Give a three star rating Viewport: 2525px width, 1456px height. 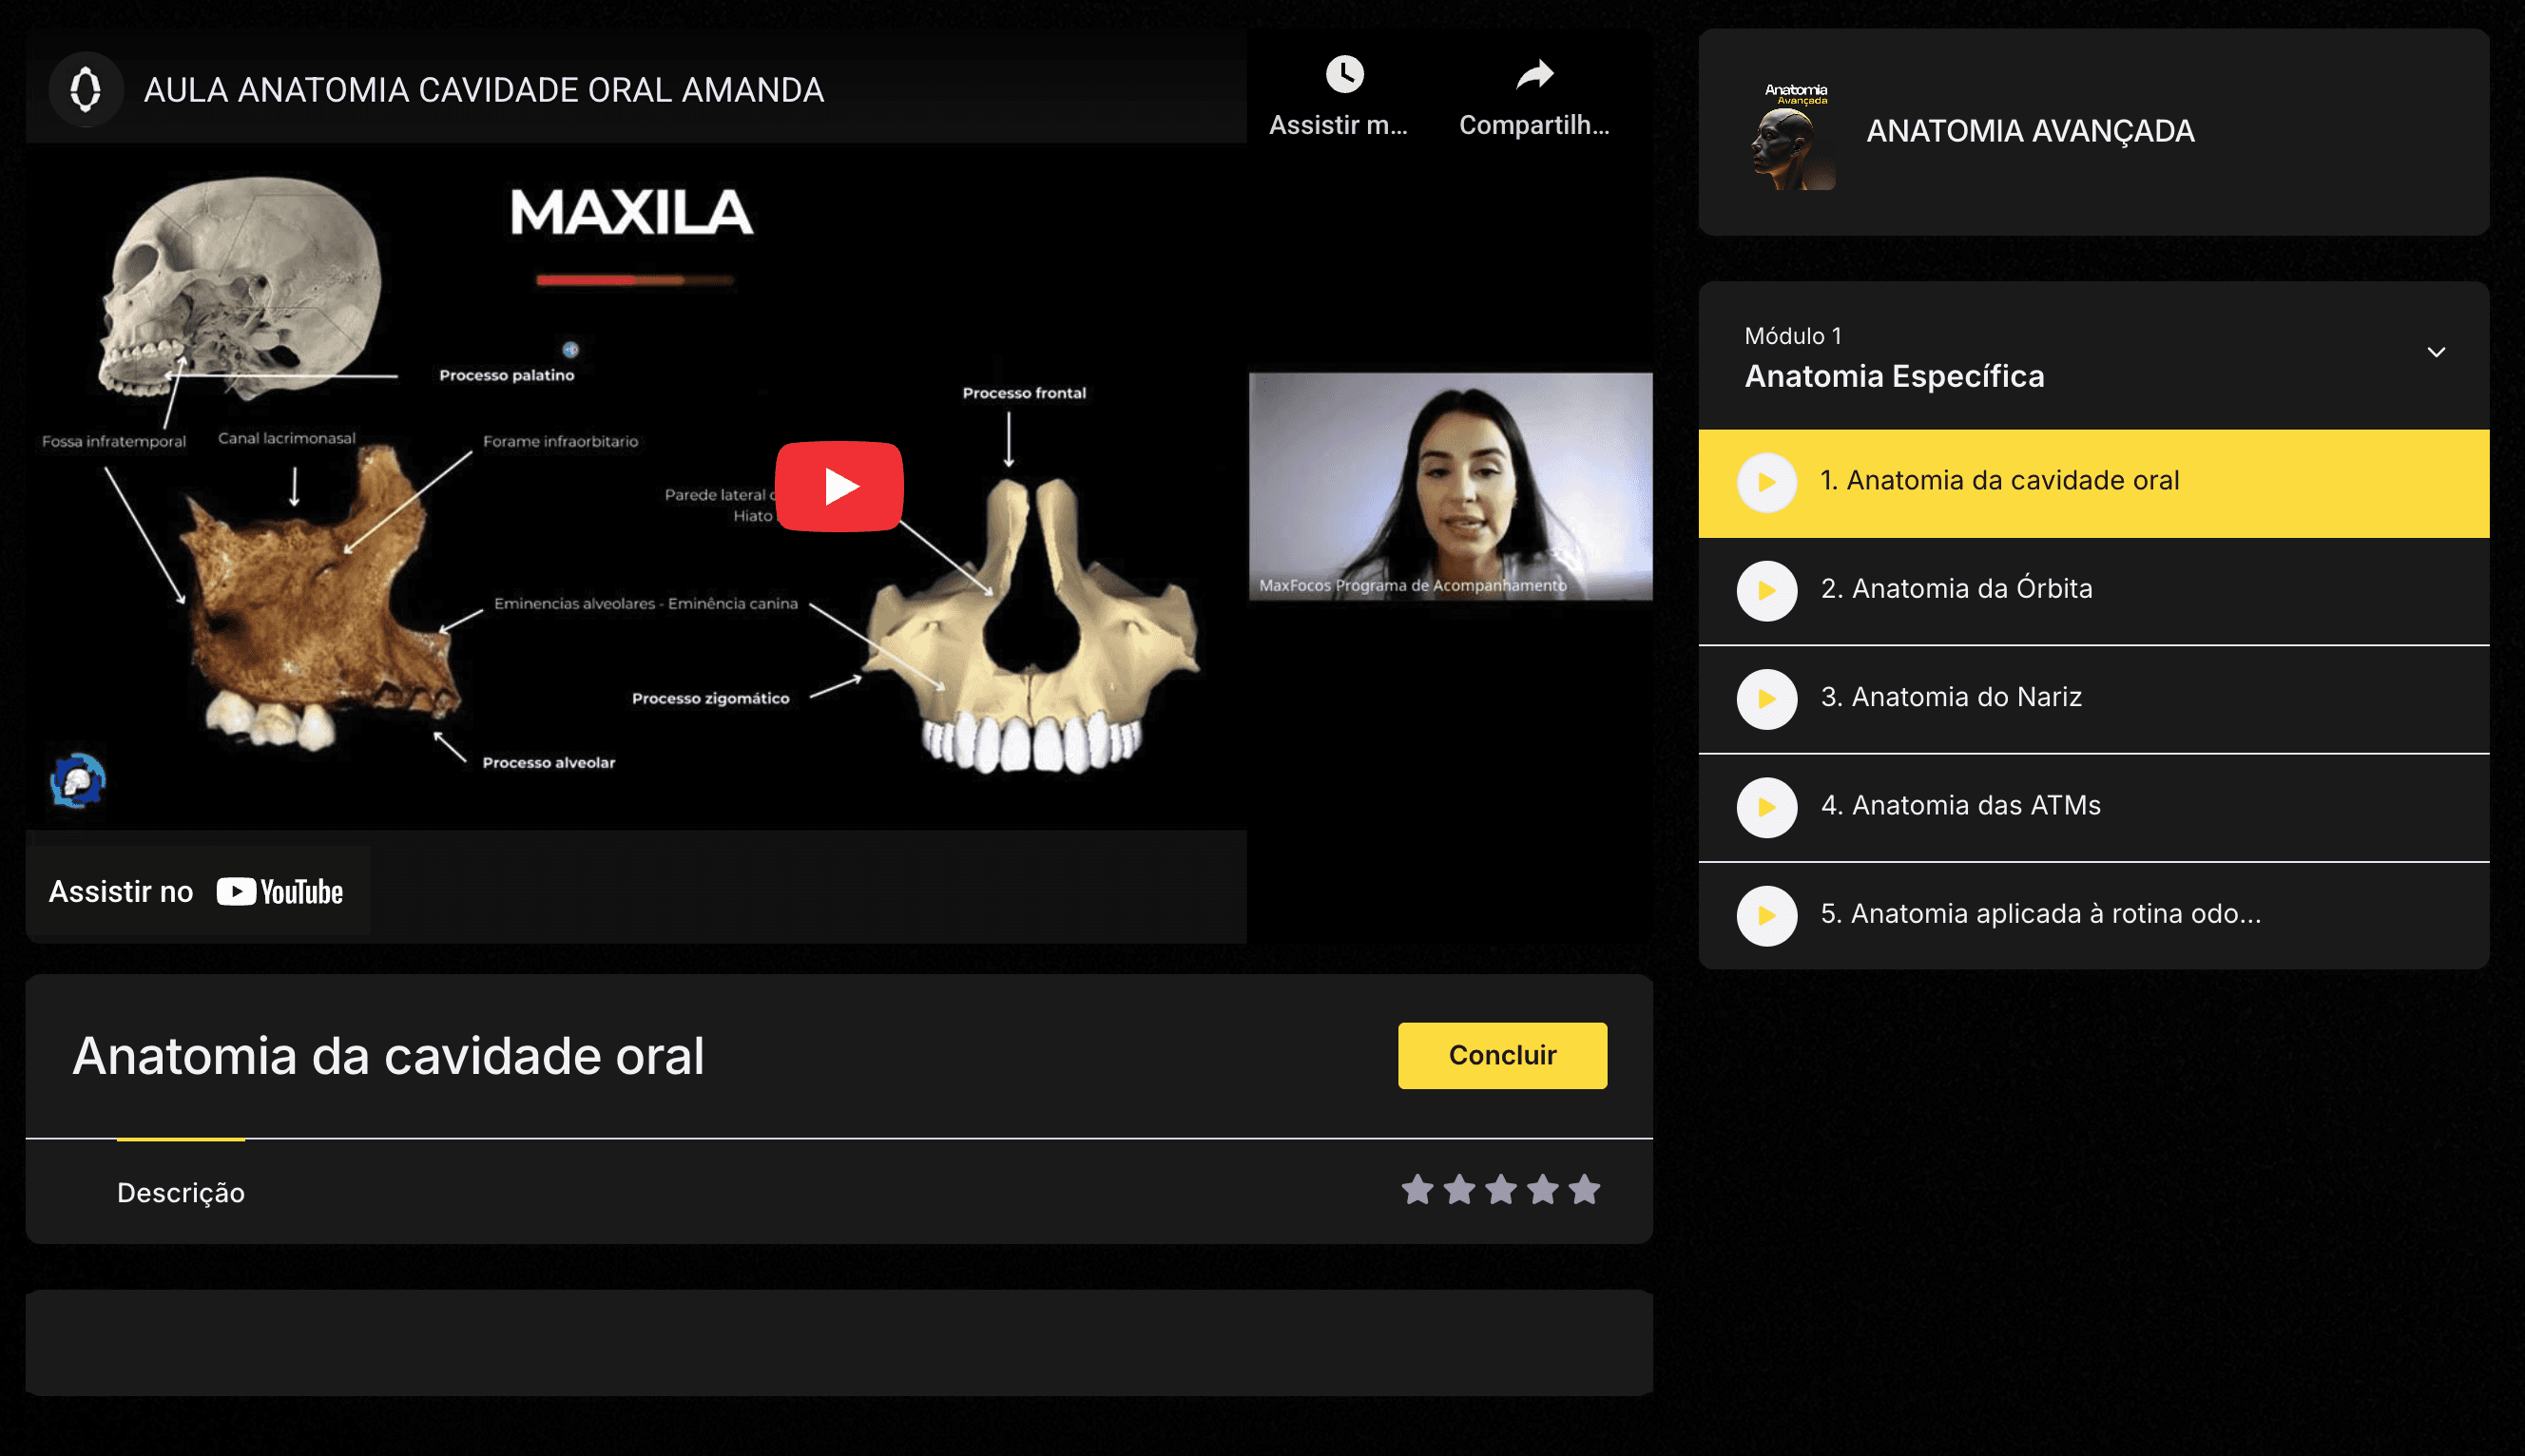tap(1500, 1190)
